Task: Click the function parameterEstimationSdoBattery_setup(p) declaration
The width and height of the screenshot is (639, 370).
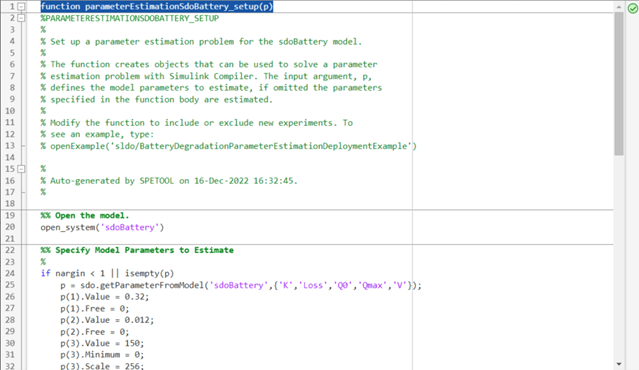Action: click(x=156, y=7)
